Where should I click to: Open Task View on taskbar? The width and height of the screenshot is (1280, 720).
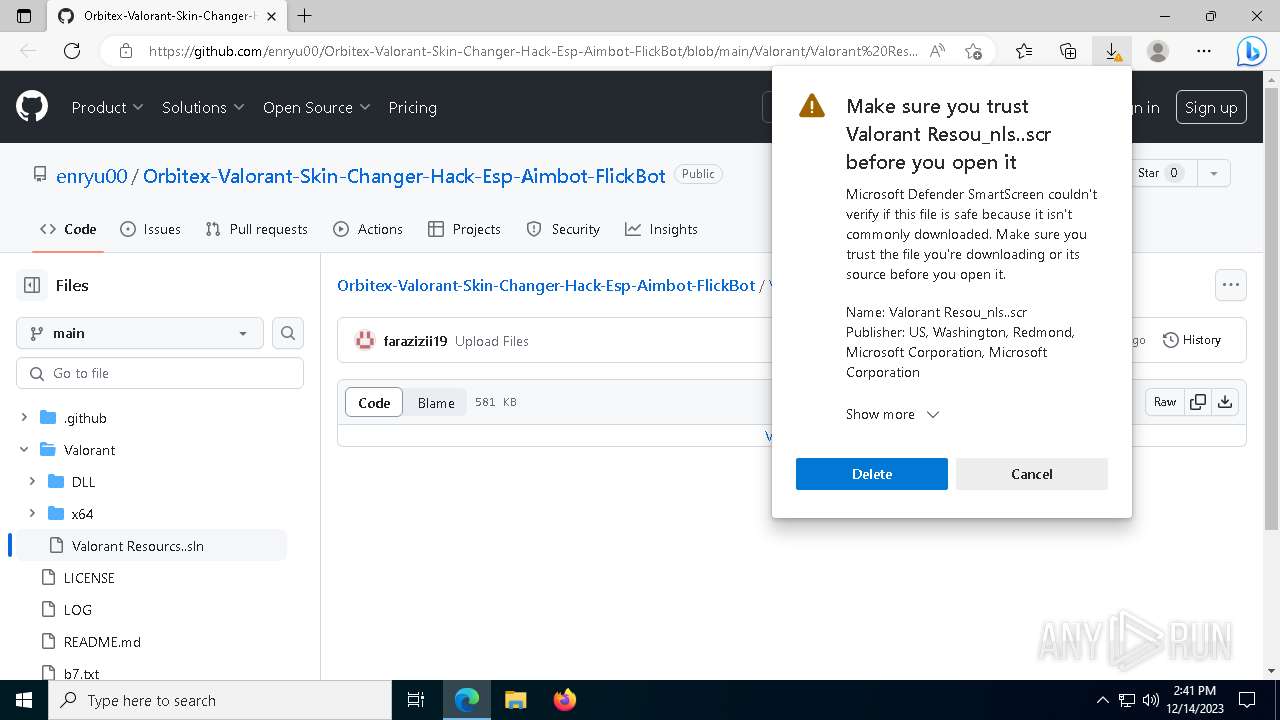[x=416, y=700]
